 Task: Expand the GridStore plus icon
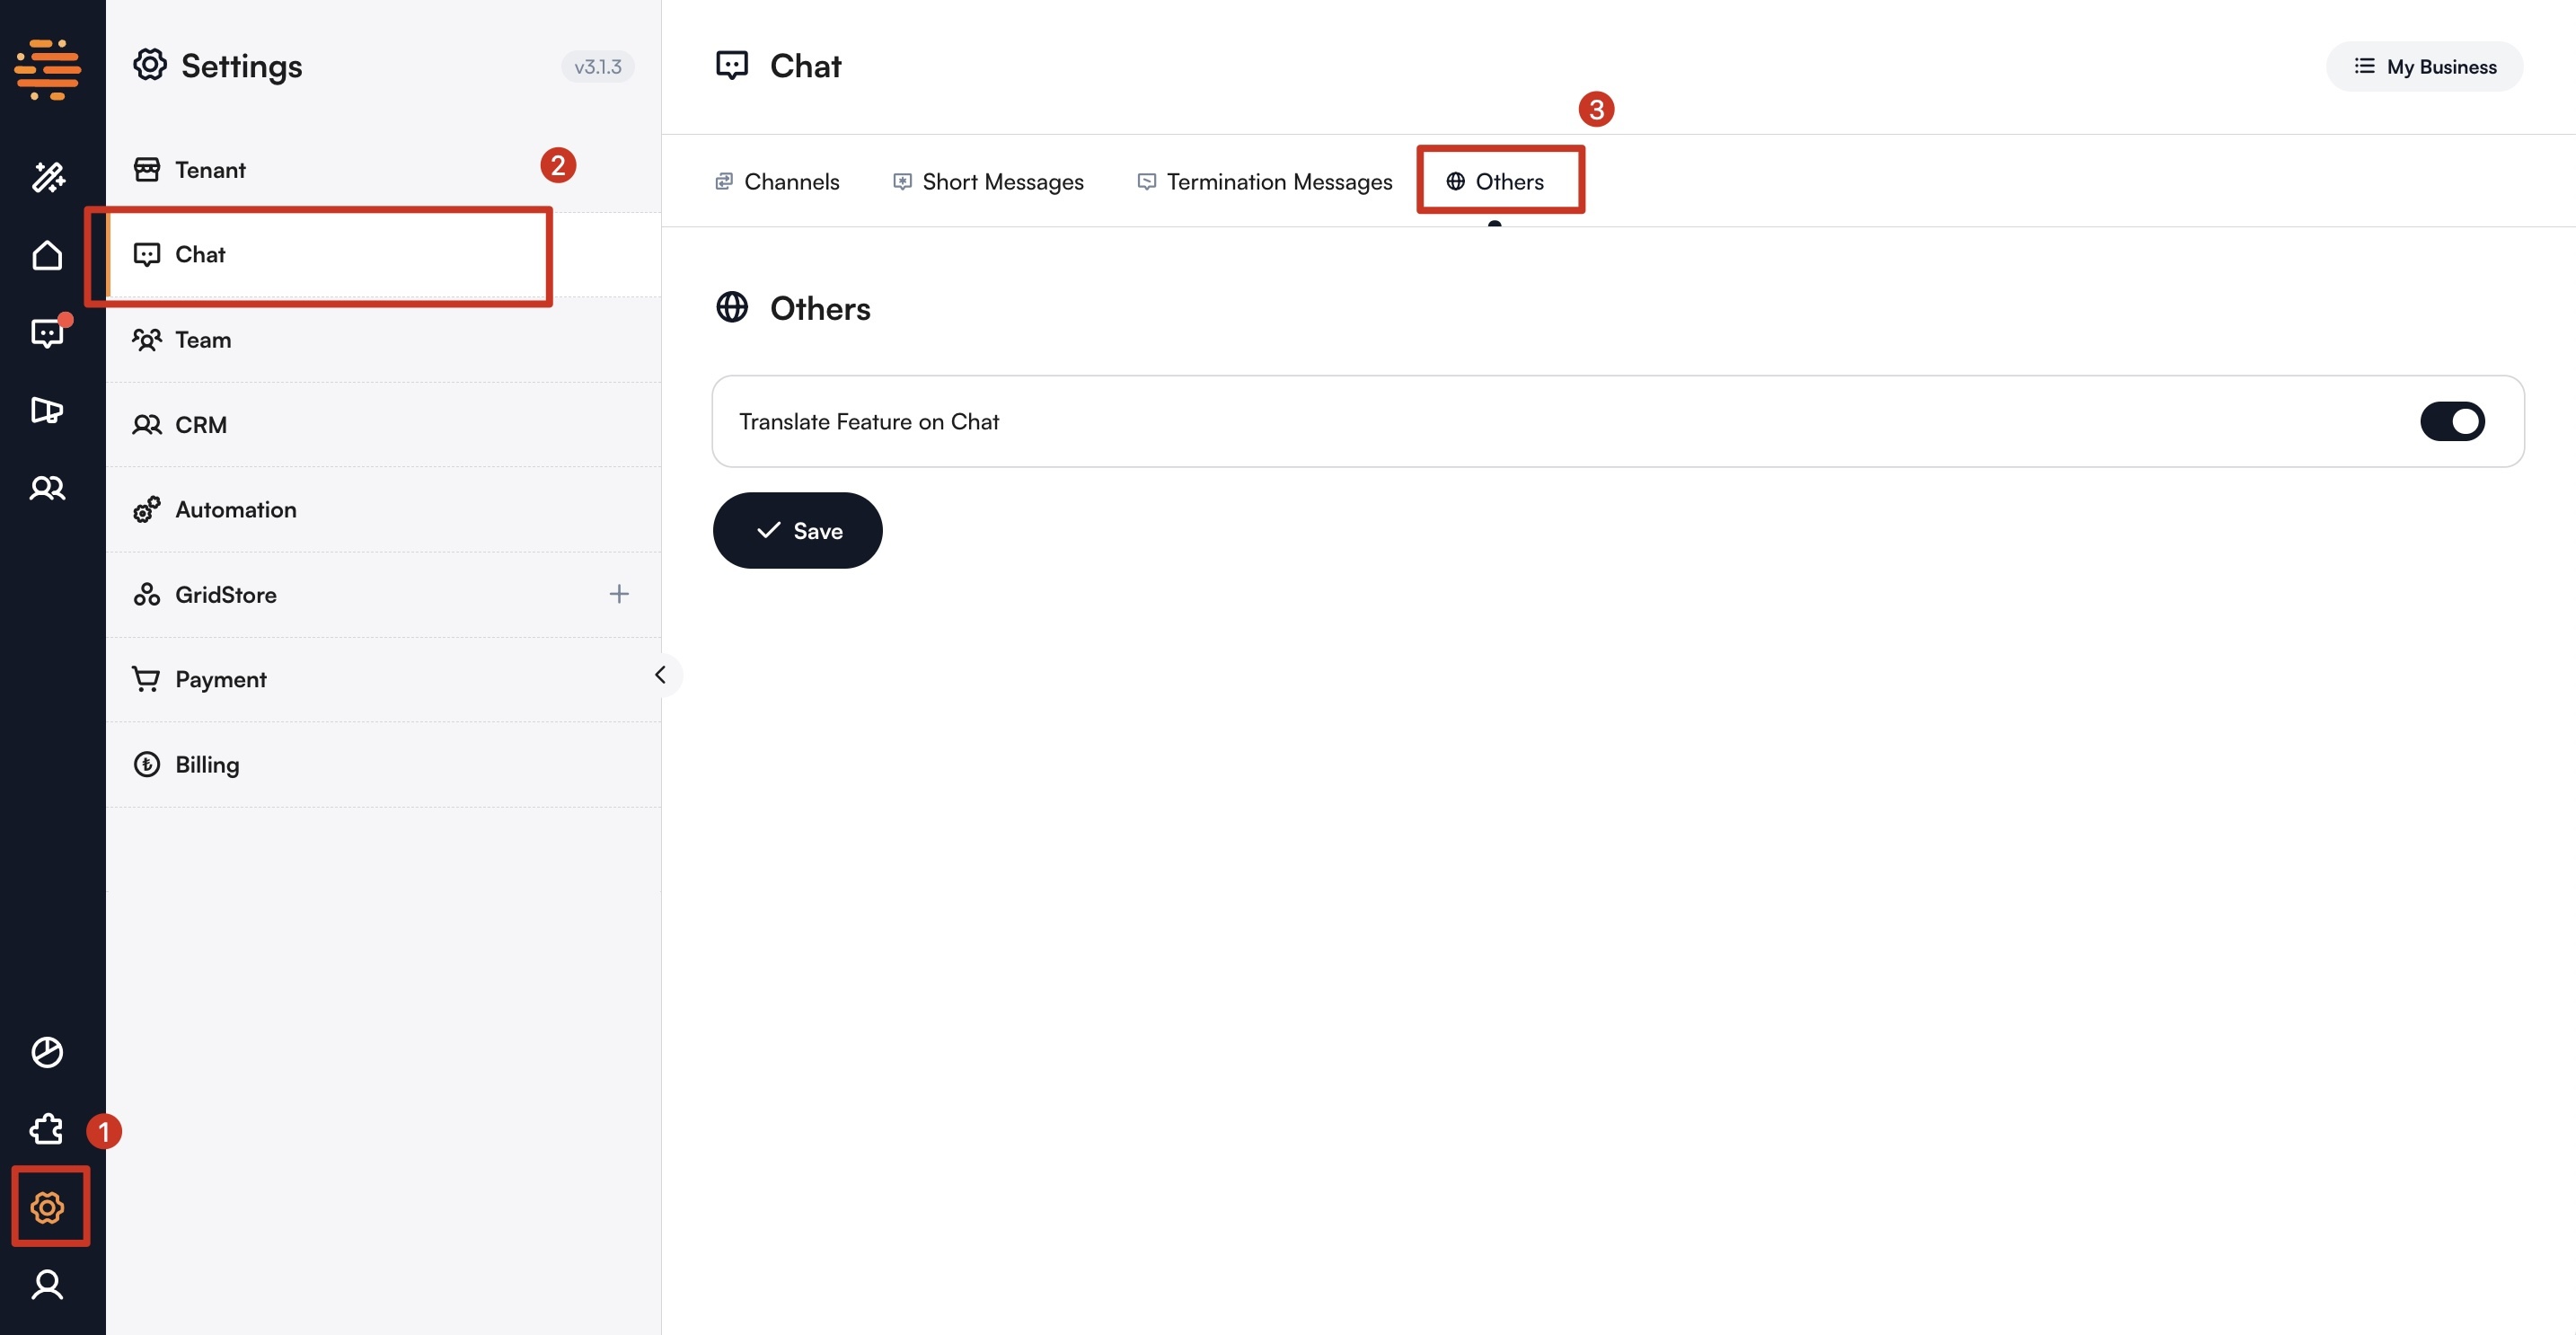coord(619,594)
